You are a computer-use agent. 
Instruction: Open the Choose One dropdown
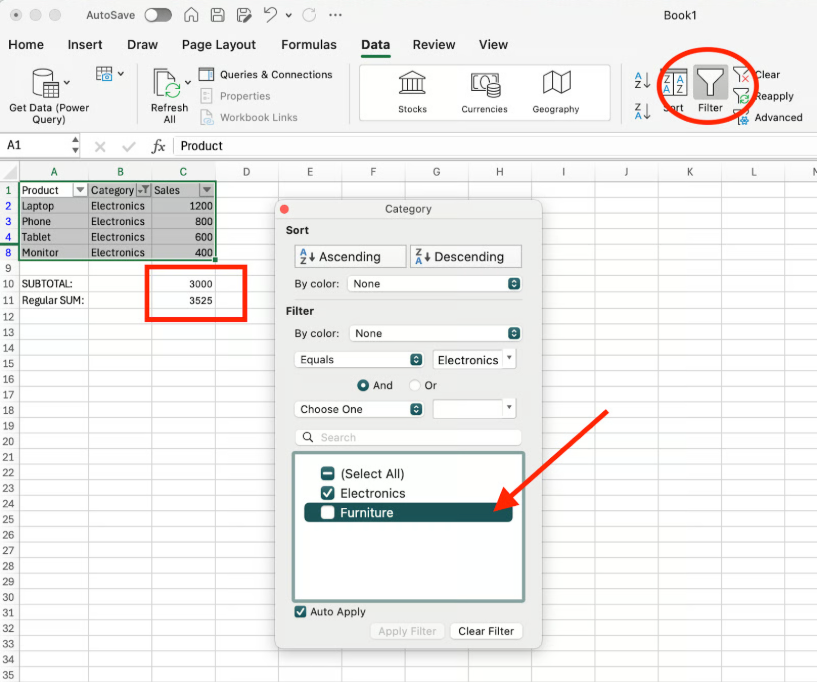358,409
